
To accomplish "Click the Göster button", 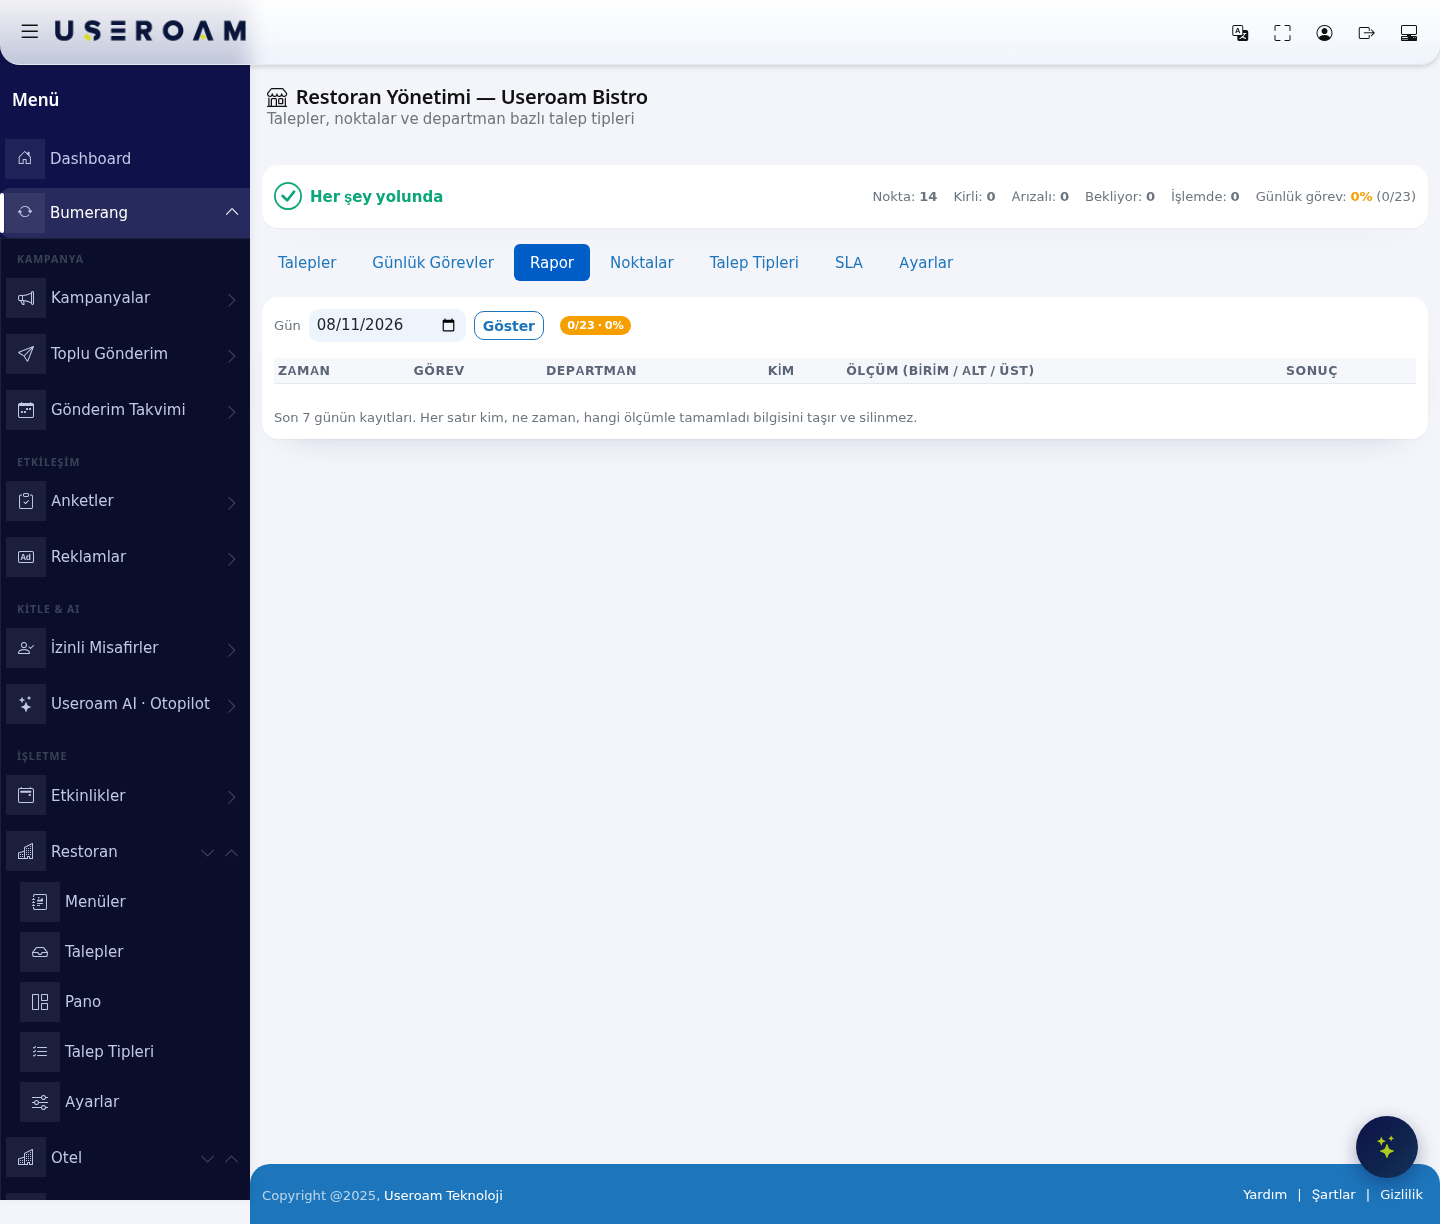I will [509, 325].
